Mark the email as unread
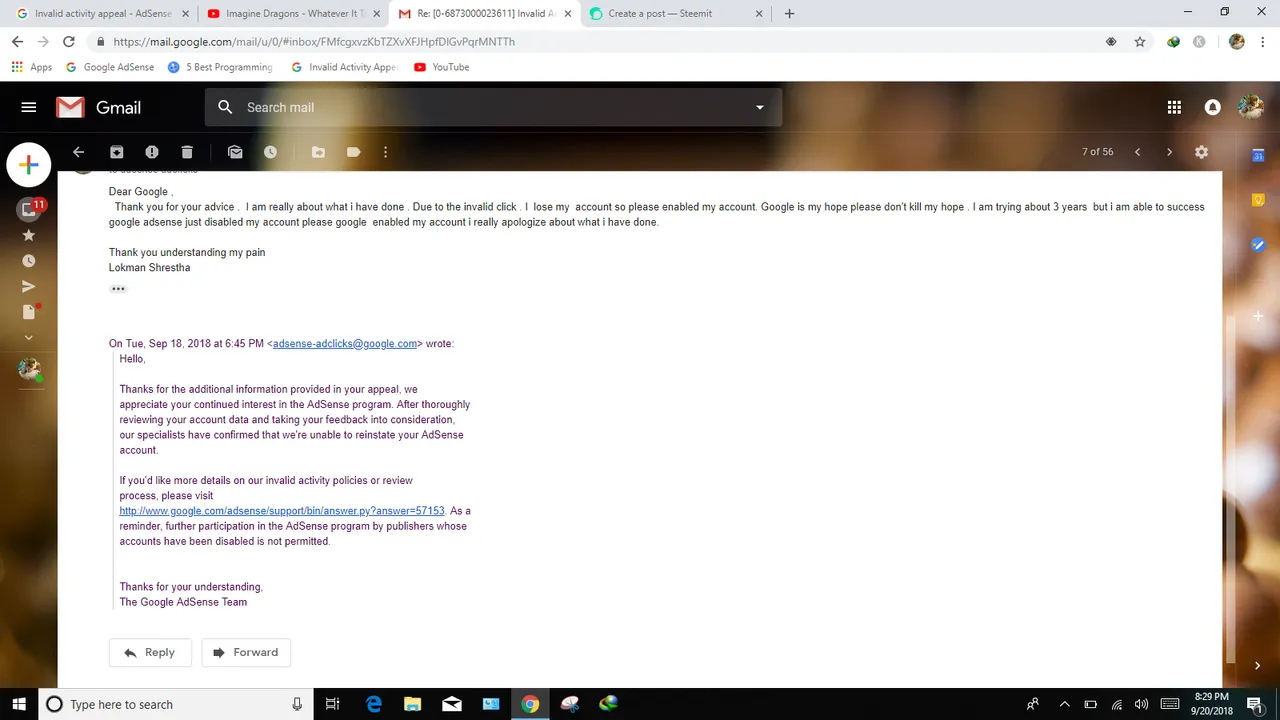This screenshot has height=720, width=1280. 235,152
